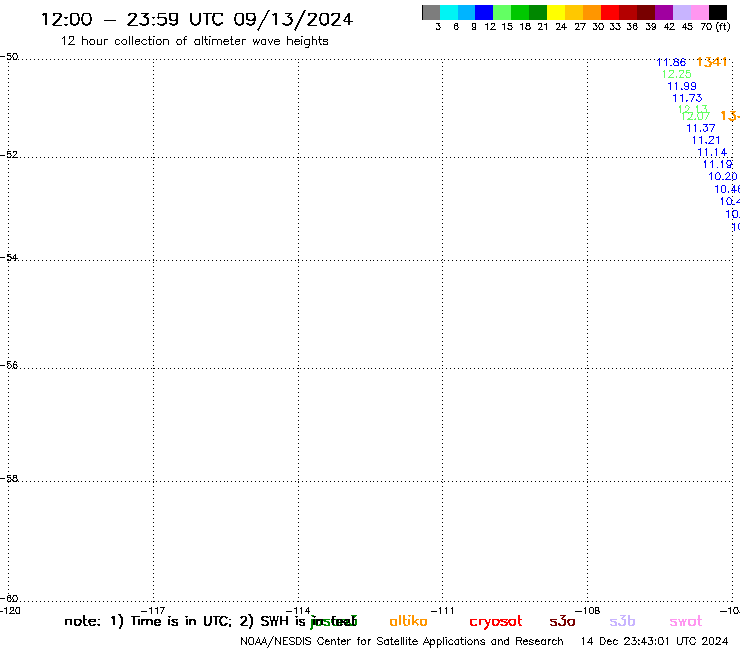Click the blue wave height value 11.86
Viewport: 740px width, 650px height.
pos(671,62)
